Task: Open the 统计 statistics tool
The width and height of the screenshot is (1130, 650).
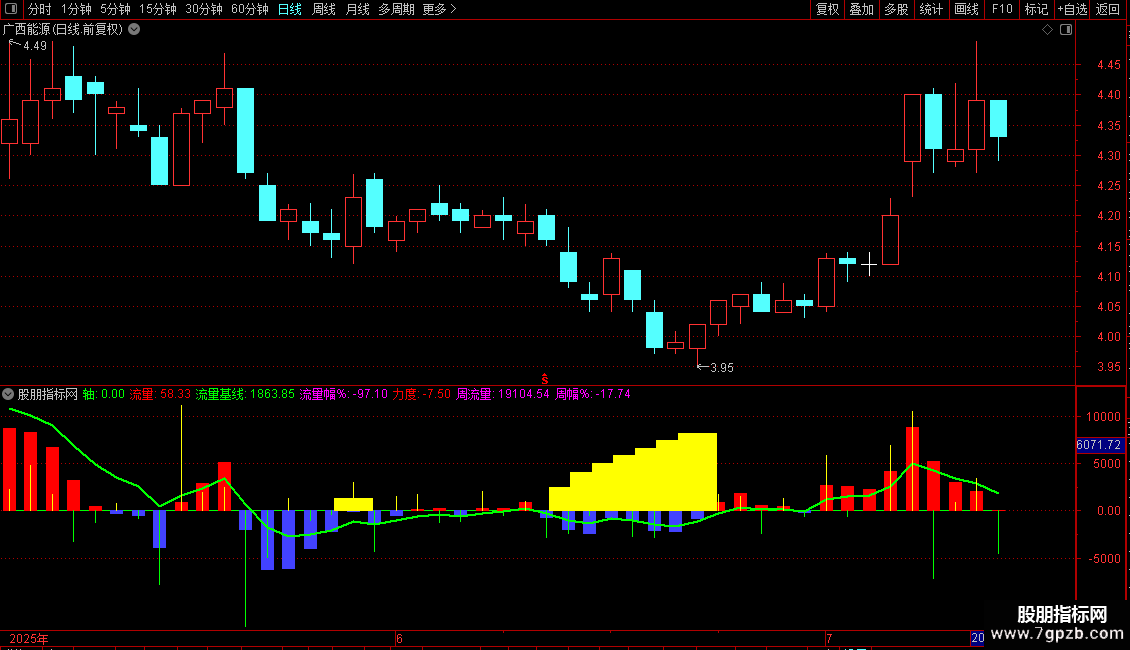Action: pos(931,9)
